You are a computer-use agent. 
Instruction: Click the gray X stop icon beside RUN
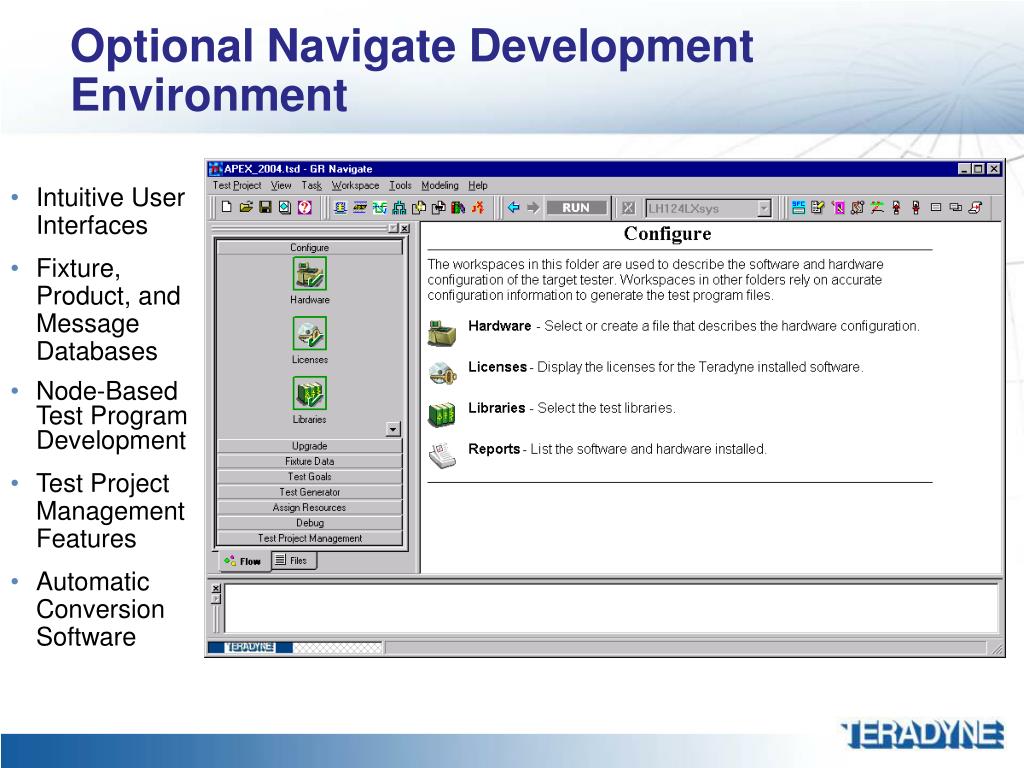pos(628,208)
